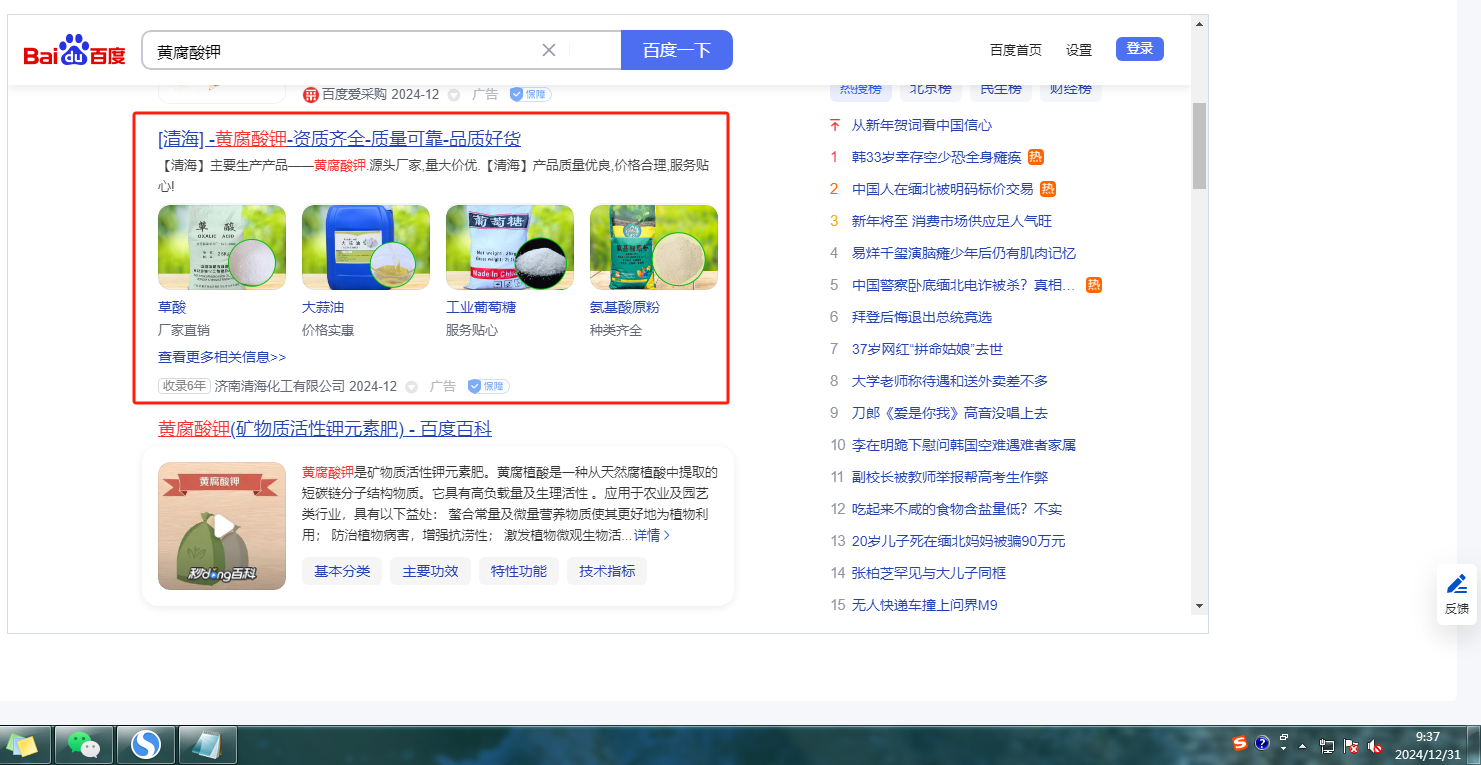Expand the 详情 chevron in Baike summary

667,535
